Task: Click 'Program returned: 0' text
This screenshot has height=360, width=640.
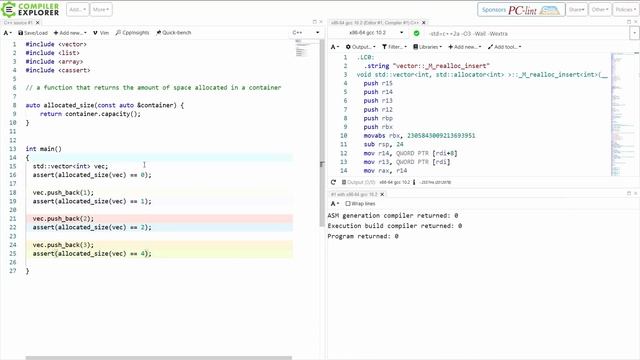Action: point(363,236)
